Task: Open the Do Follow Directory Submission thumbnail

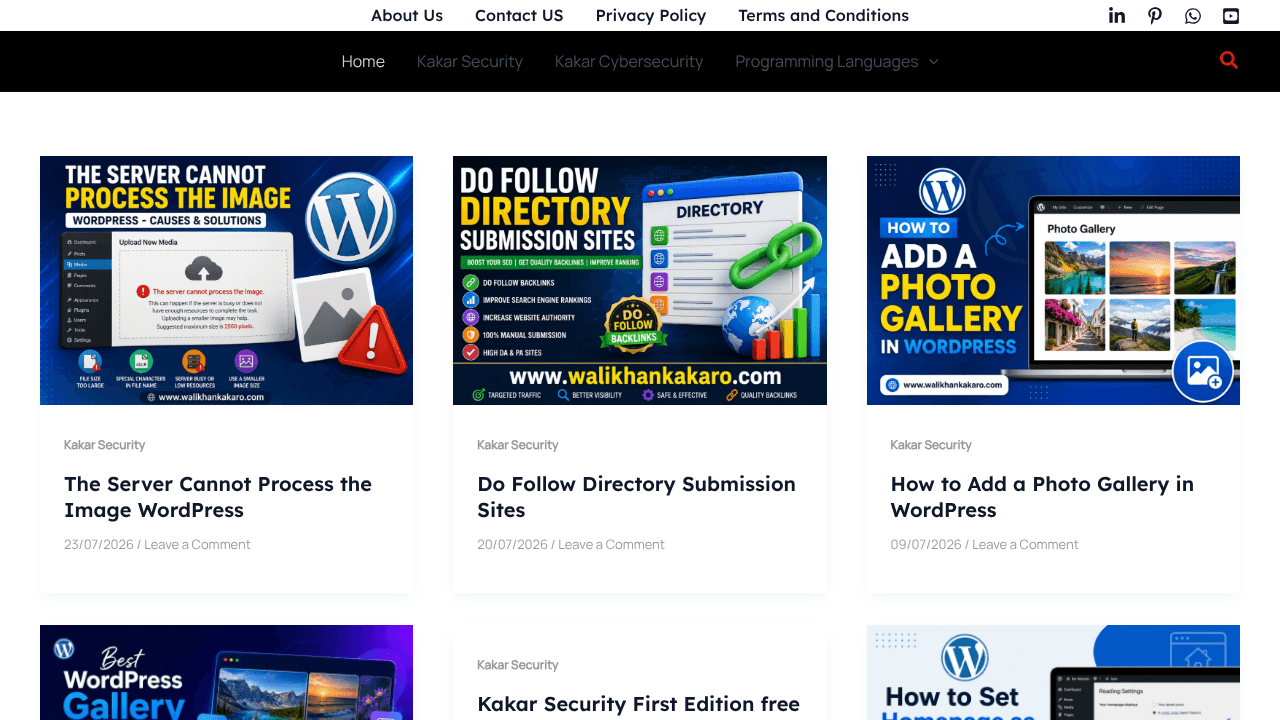Action: point(640,280)
